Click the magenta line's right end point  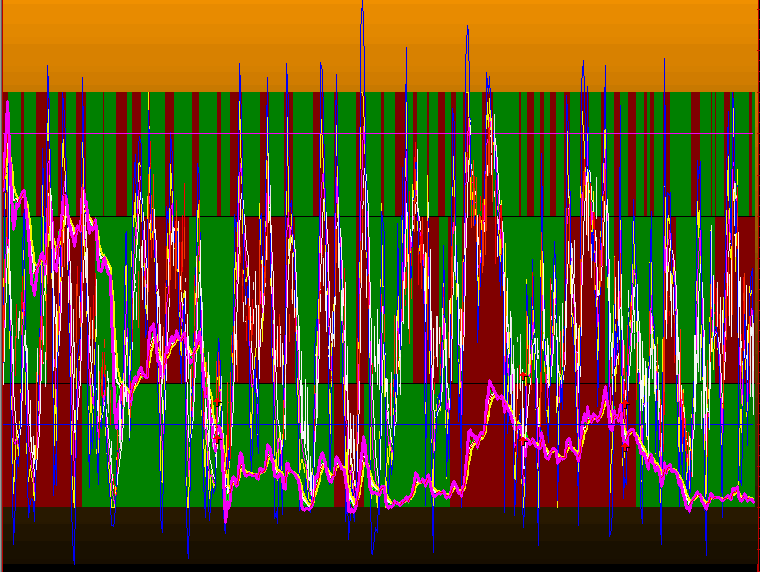pos(752,502)
